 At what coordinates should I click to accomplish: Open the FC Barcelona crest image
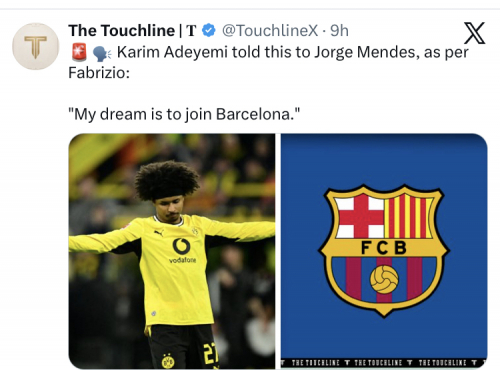(384, 251)
